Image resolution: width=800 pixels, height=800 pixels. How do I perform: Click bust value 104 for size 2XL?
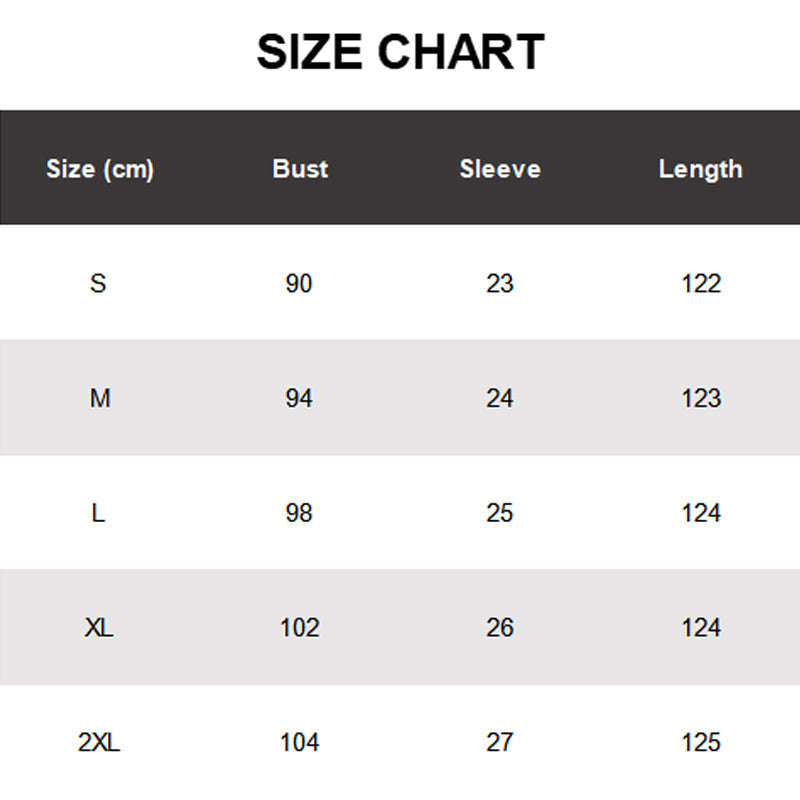pos(300,743)
